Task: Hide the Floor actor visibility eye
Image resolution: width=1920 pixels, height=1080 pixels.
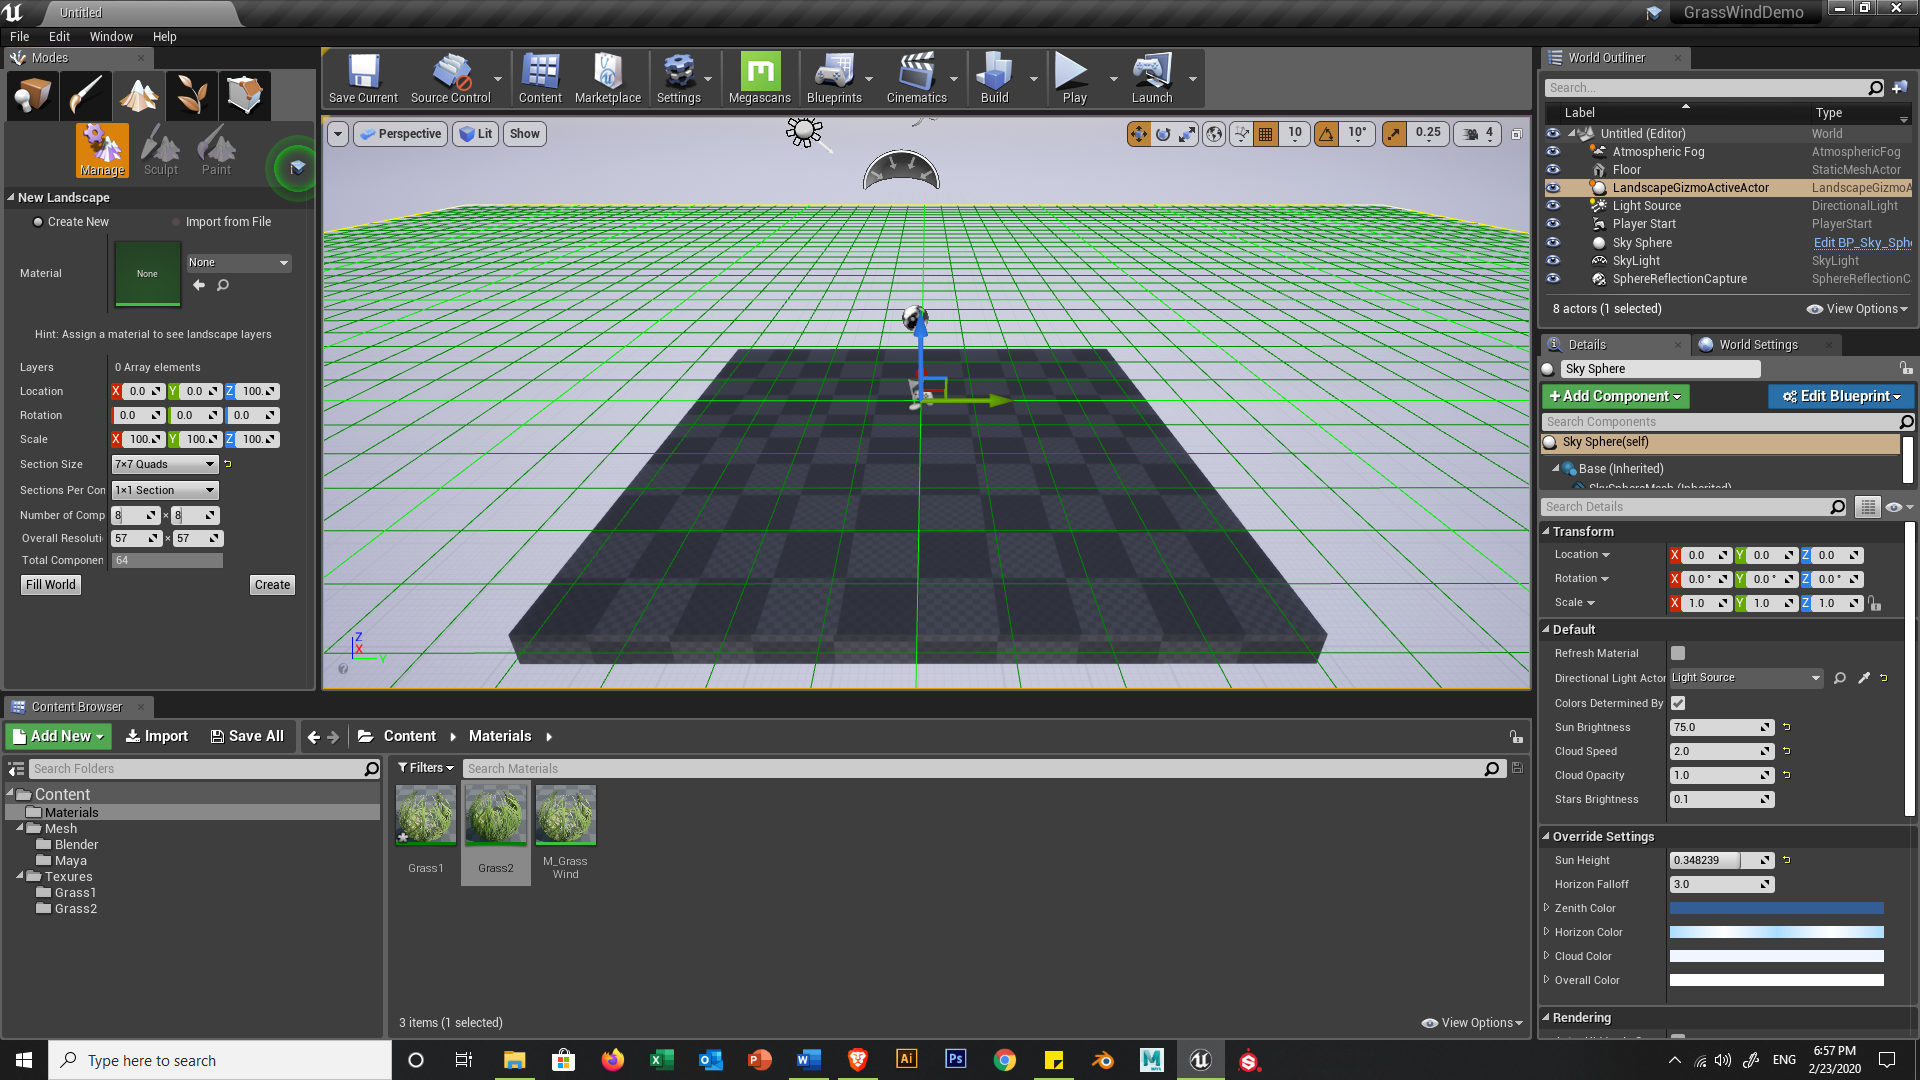Action: click(1553, 170)
